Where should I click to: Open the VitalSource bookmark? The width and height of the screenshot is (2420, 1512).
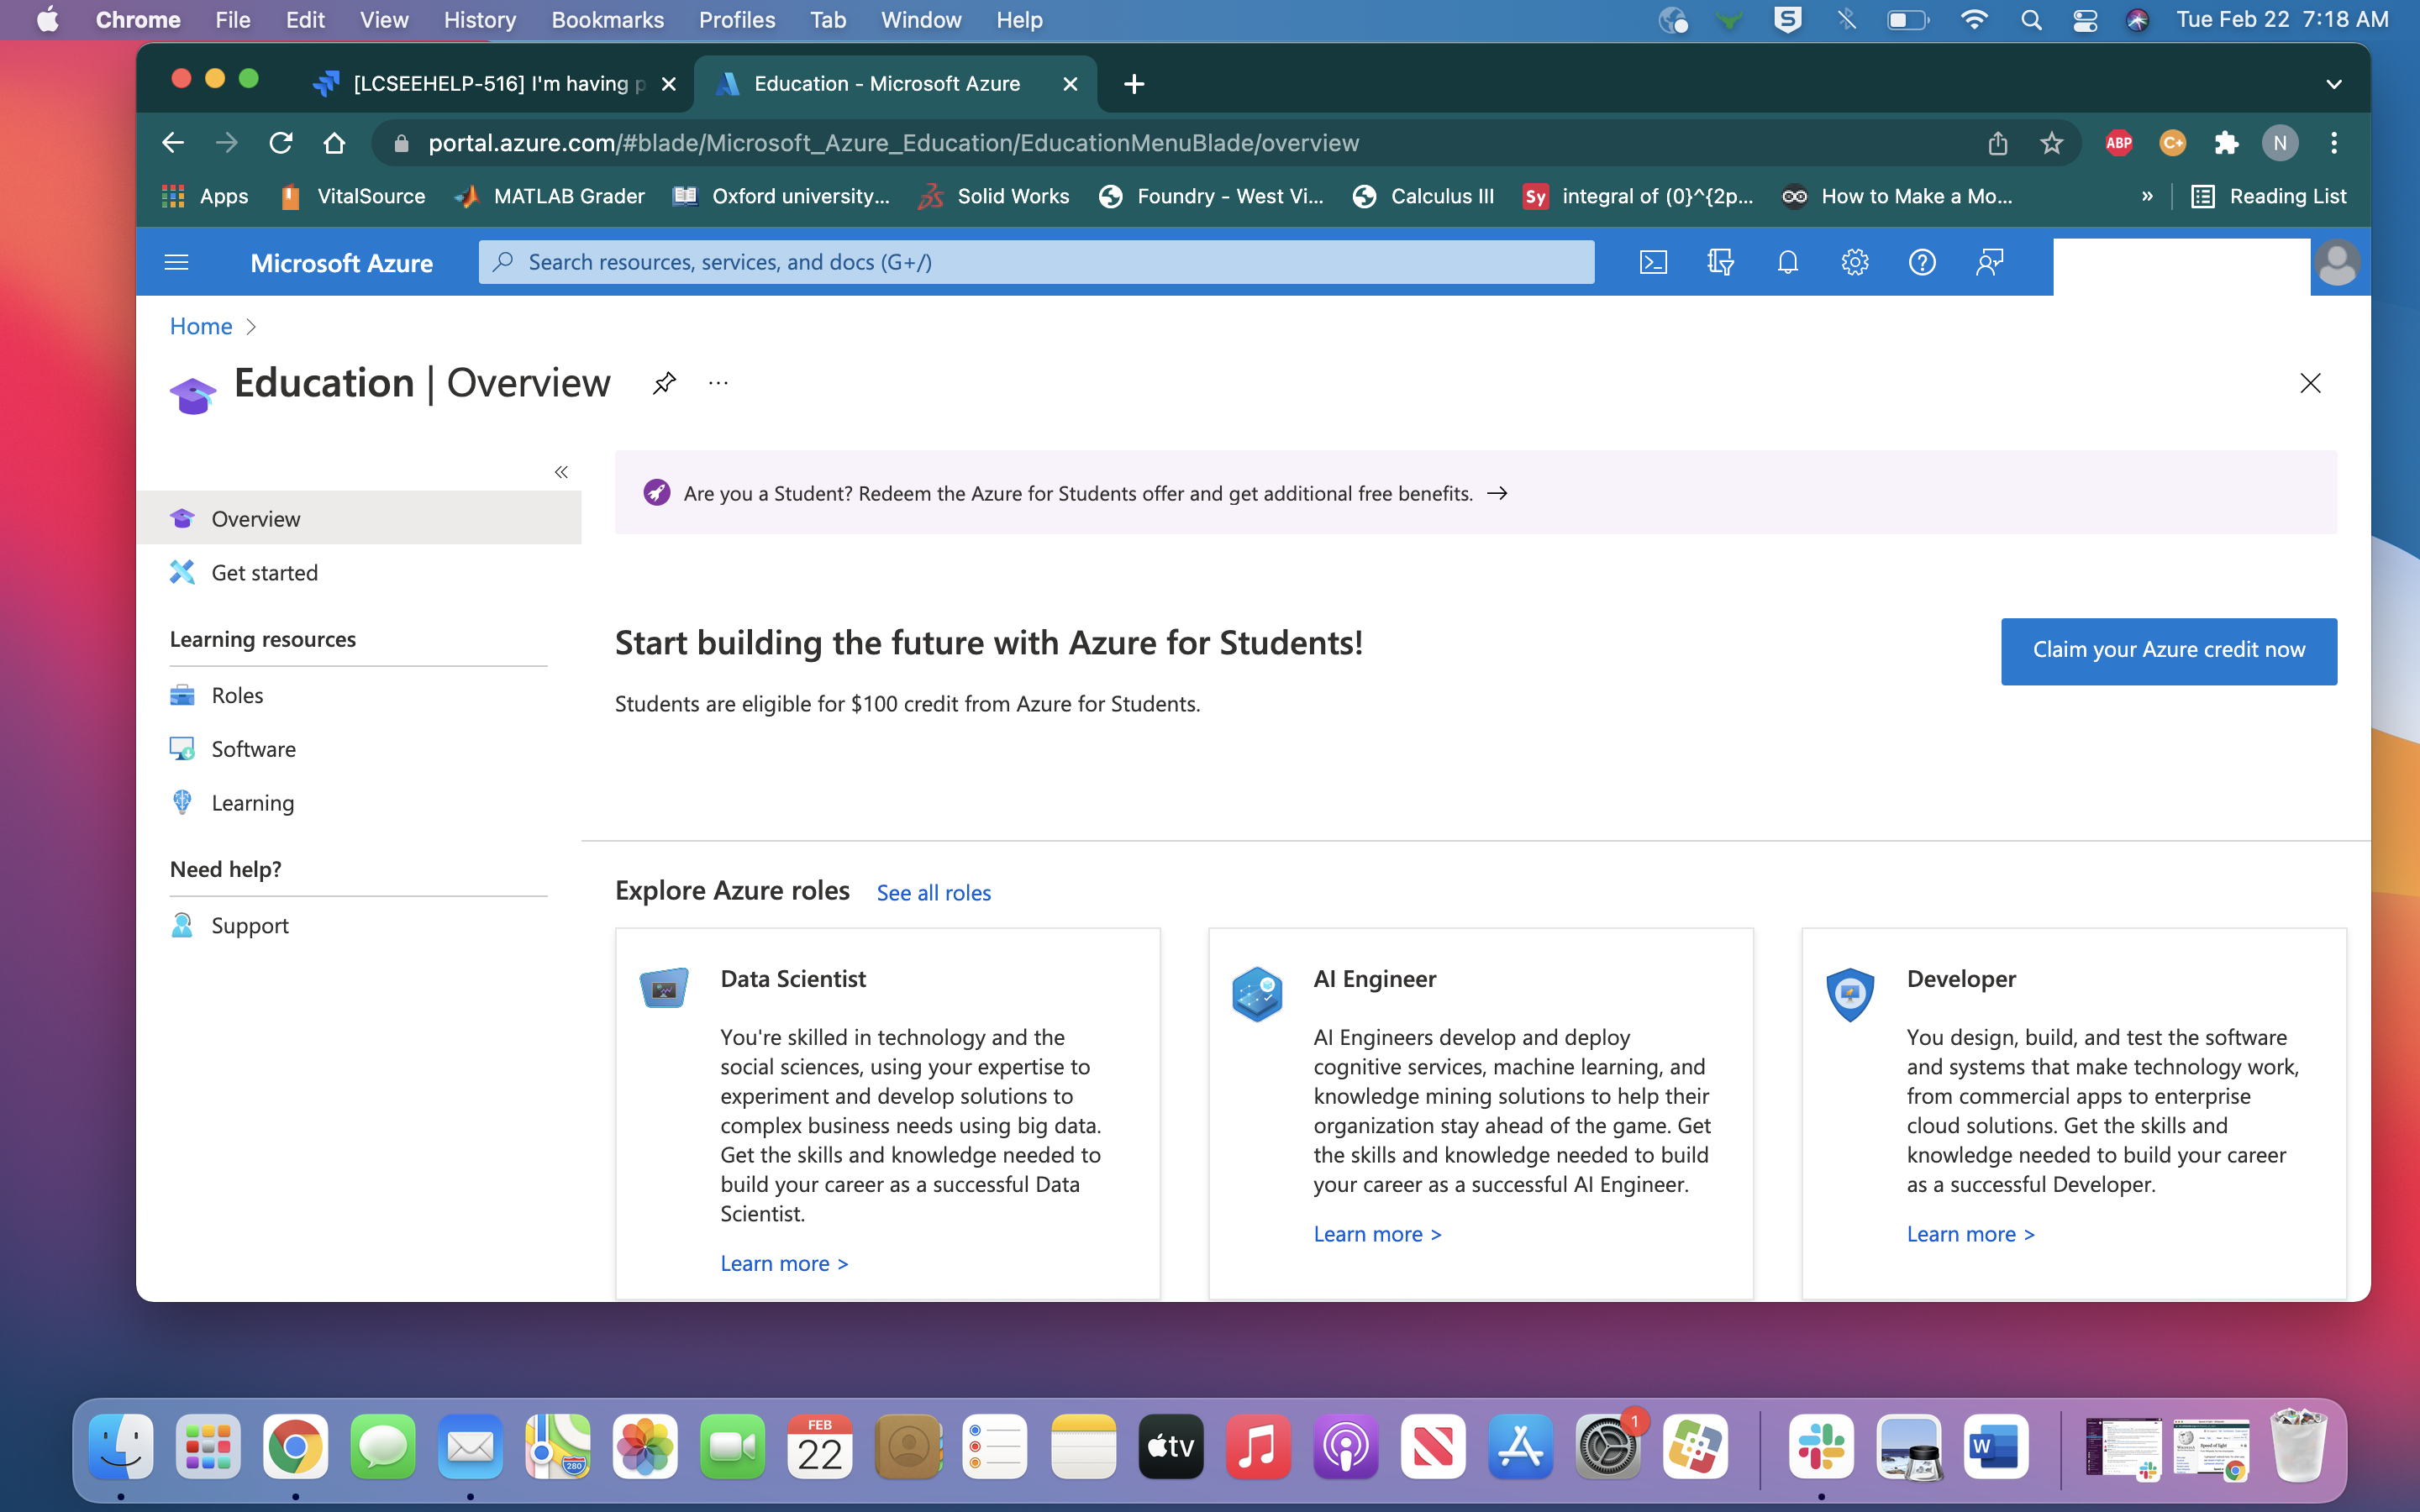tap(352, 196)
